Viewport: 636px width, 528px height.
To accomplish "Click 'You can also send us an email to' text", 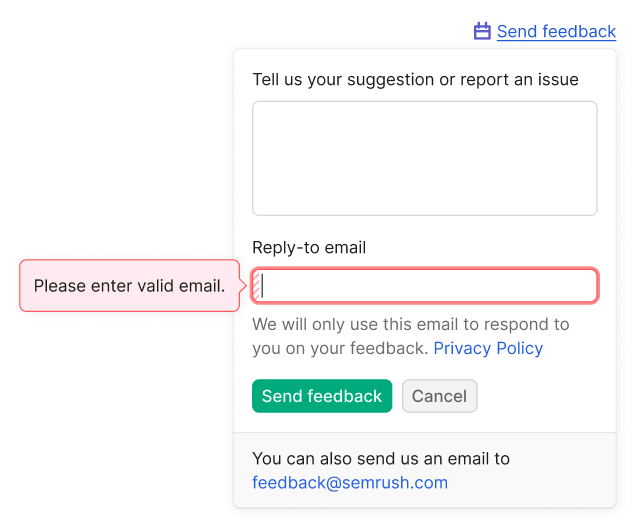I will 381,459.
